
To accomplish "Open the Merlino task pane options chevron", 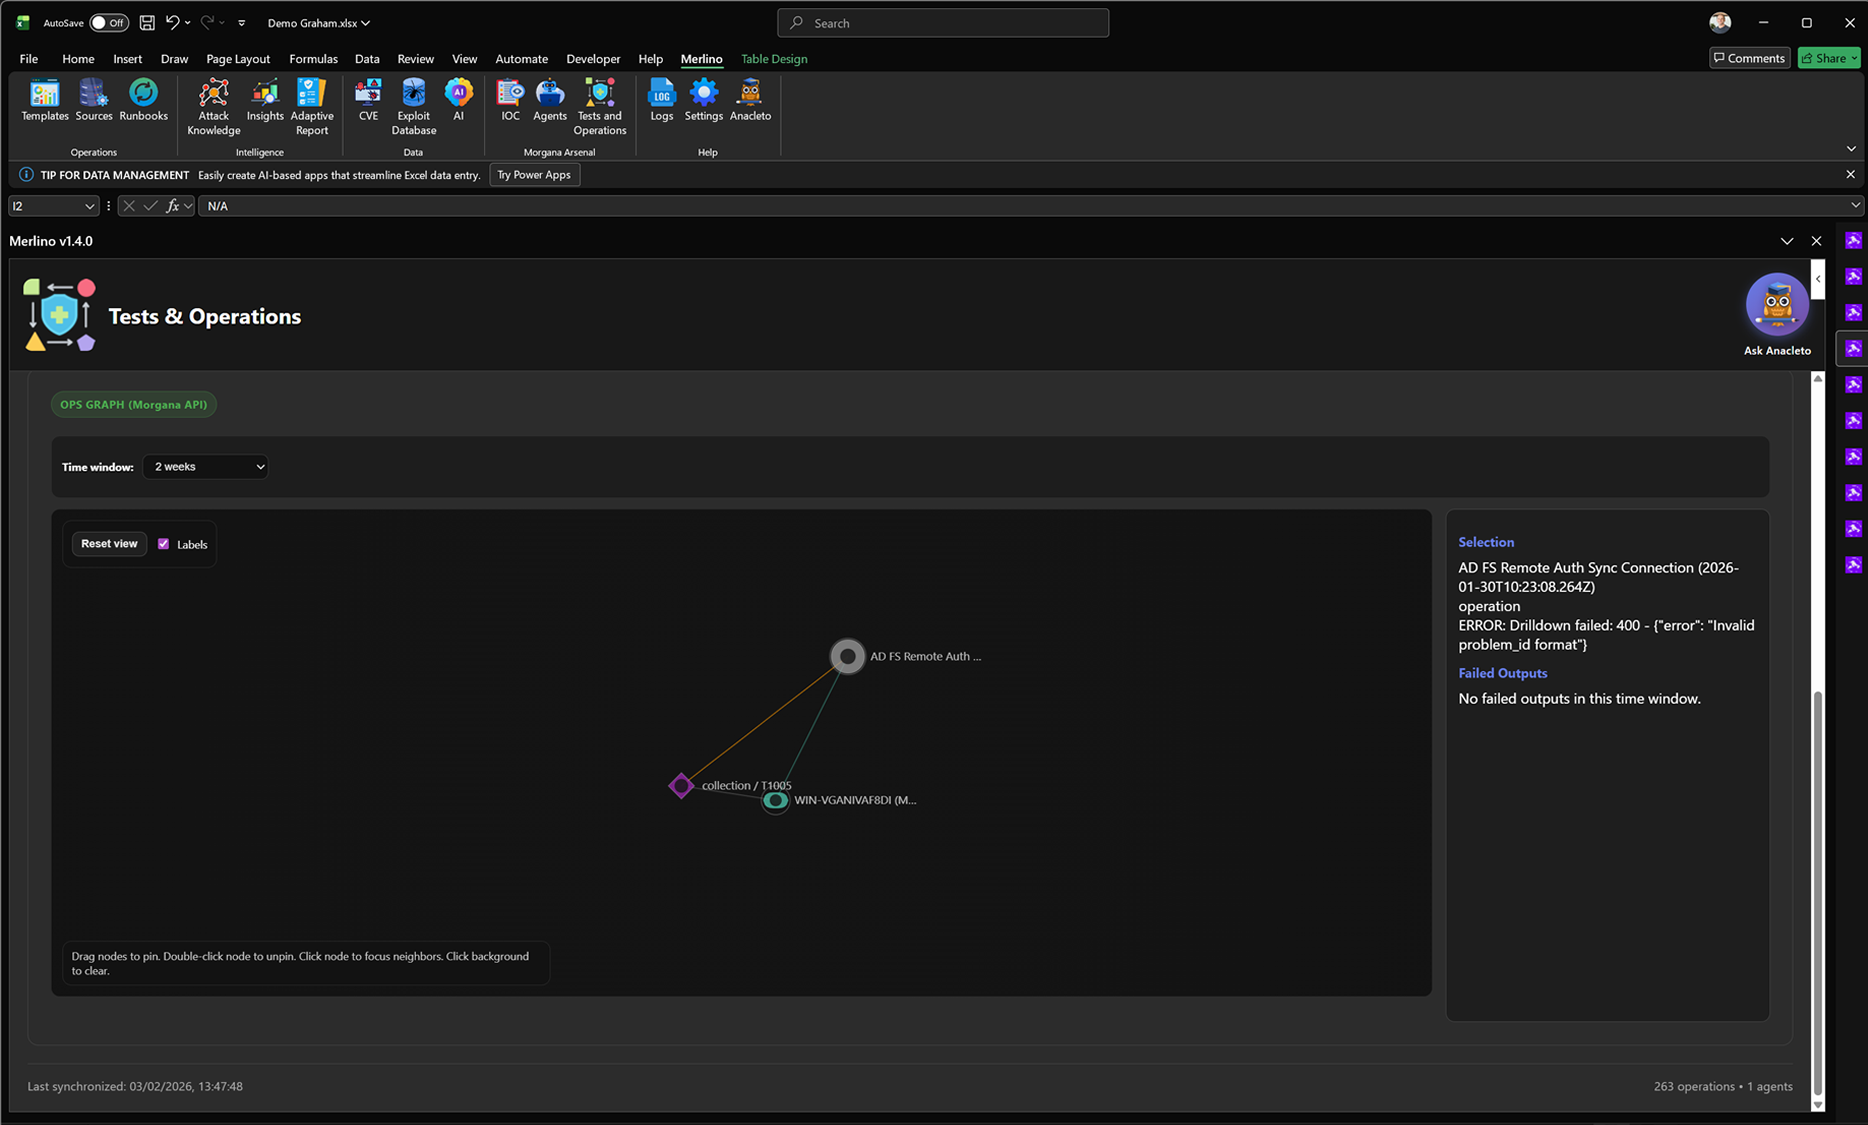I will point(1786,241).
